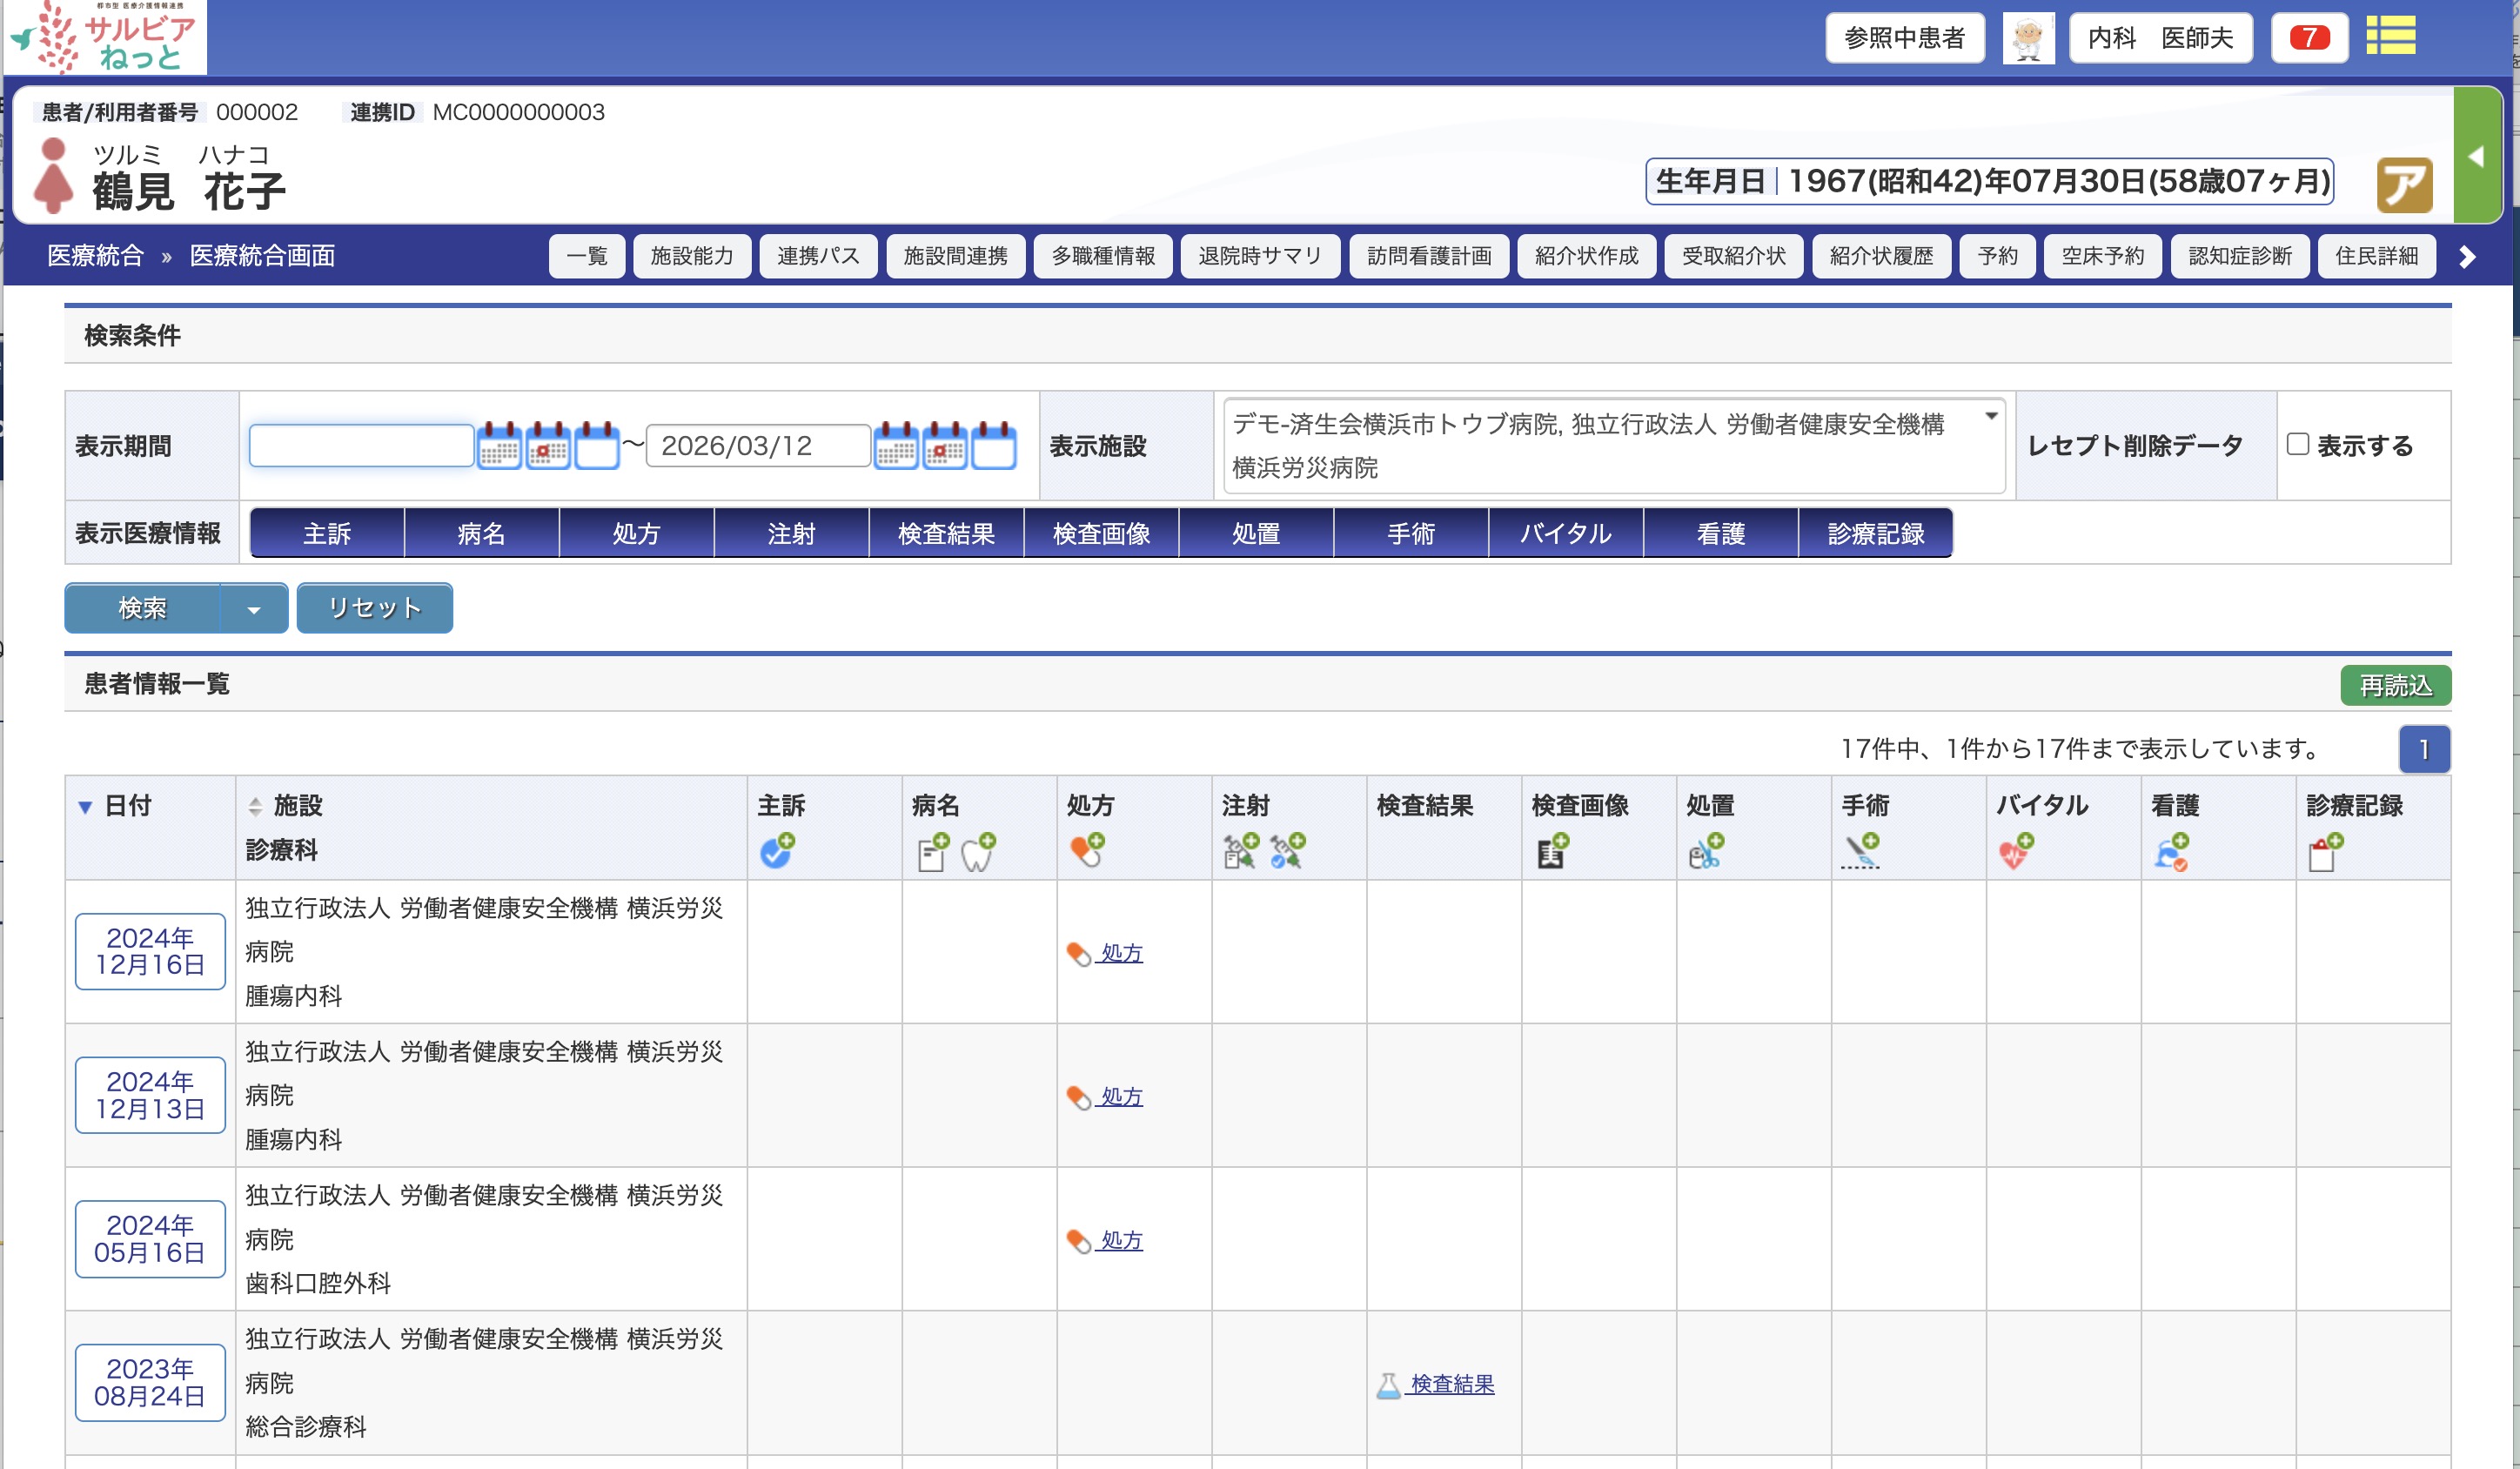Click the empty start date input field
2520x1469 pixels.
pyautogui.click(x=361, y=446)
